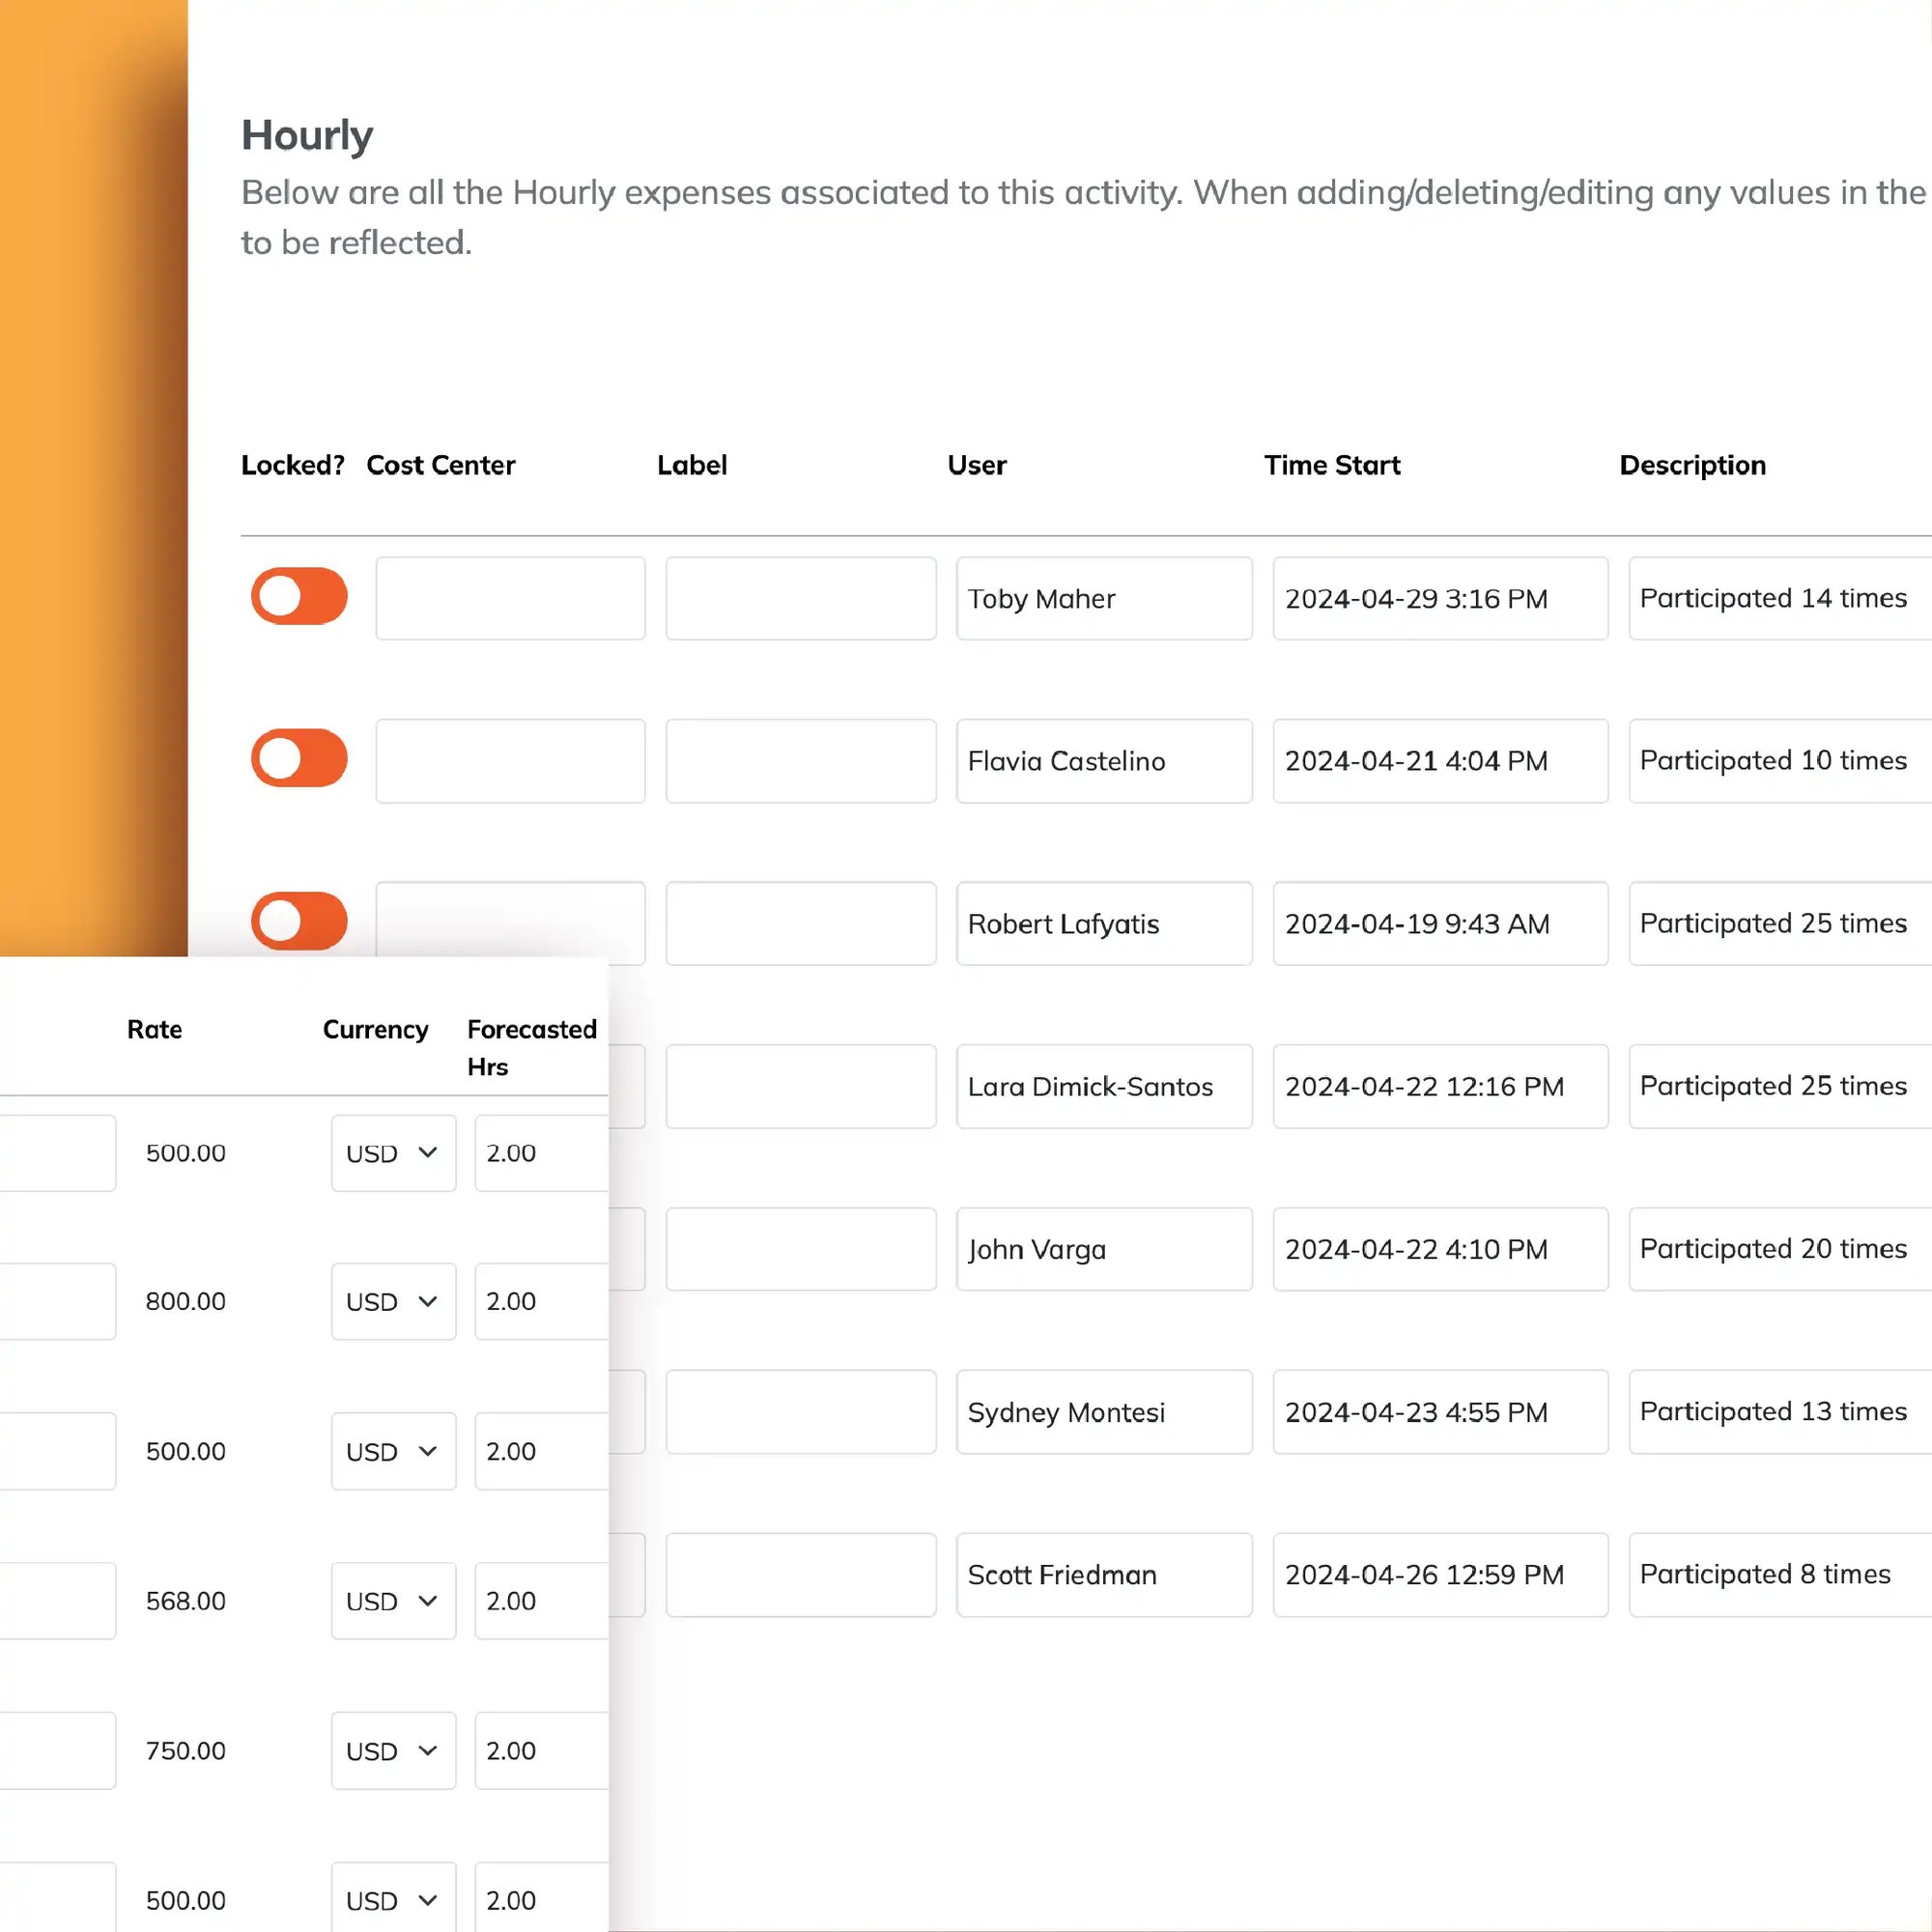Open the currency selector for the 750.00 rate row

(393, 1751)
